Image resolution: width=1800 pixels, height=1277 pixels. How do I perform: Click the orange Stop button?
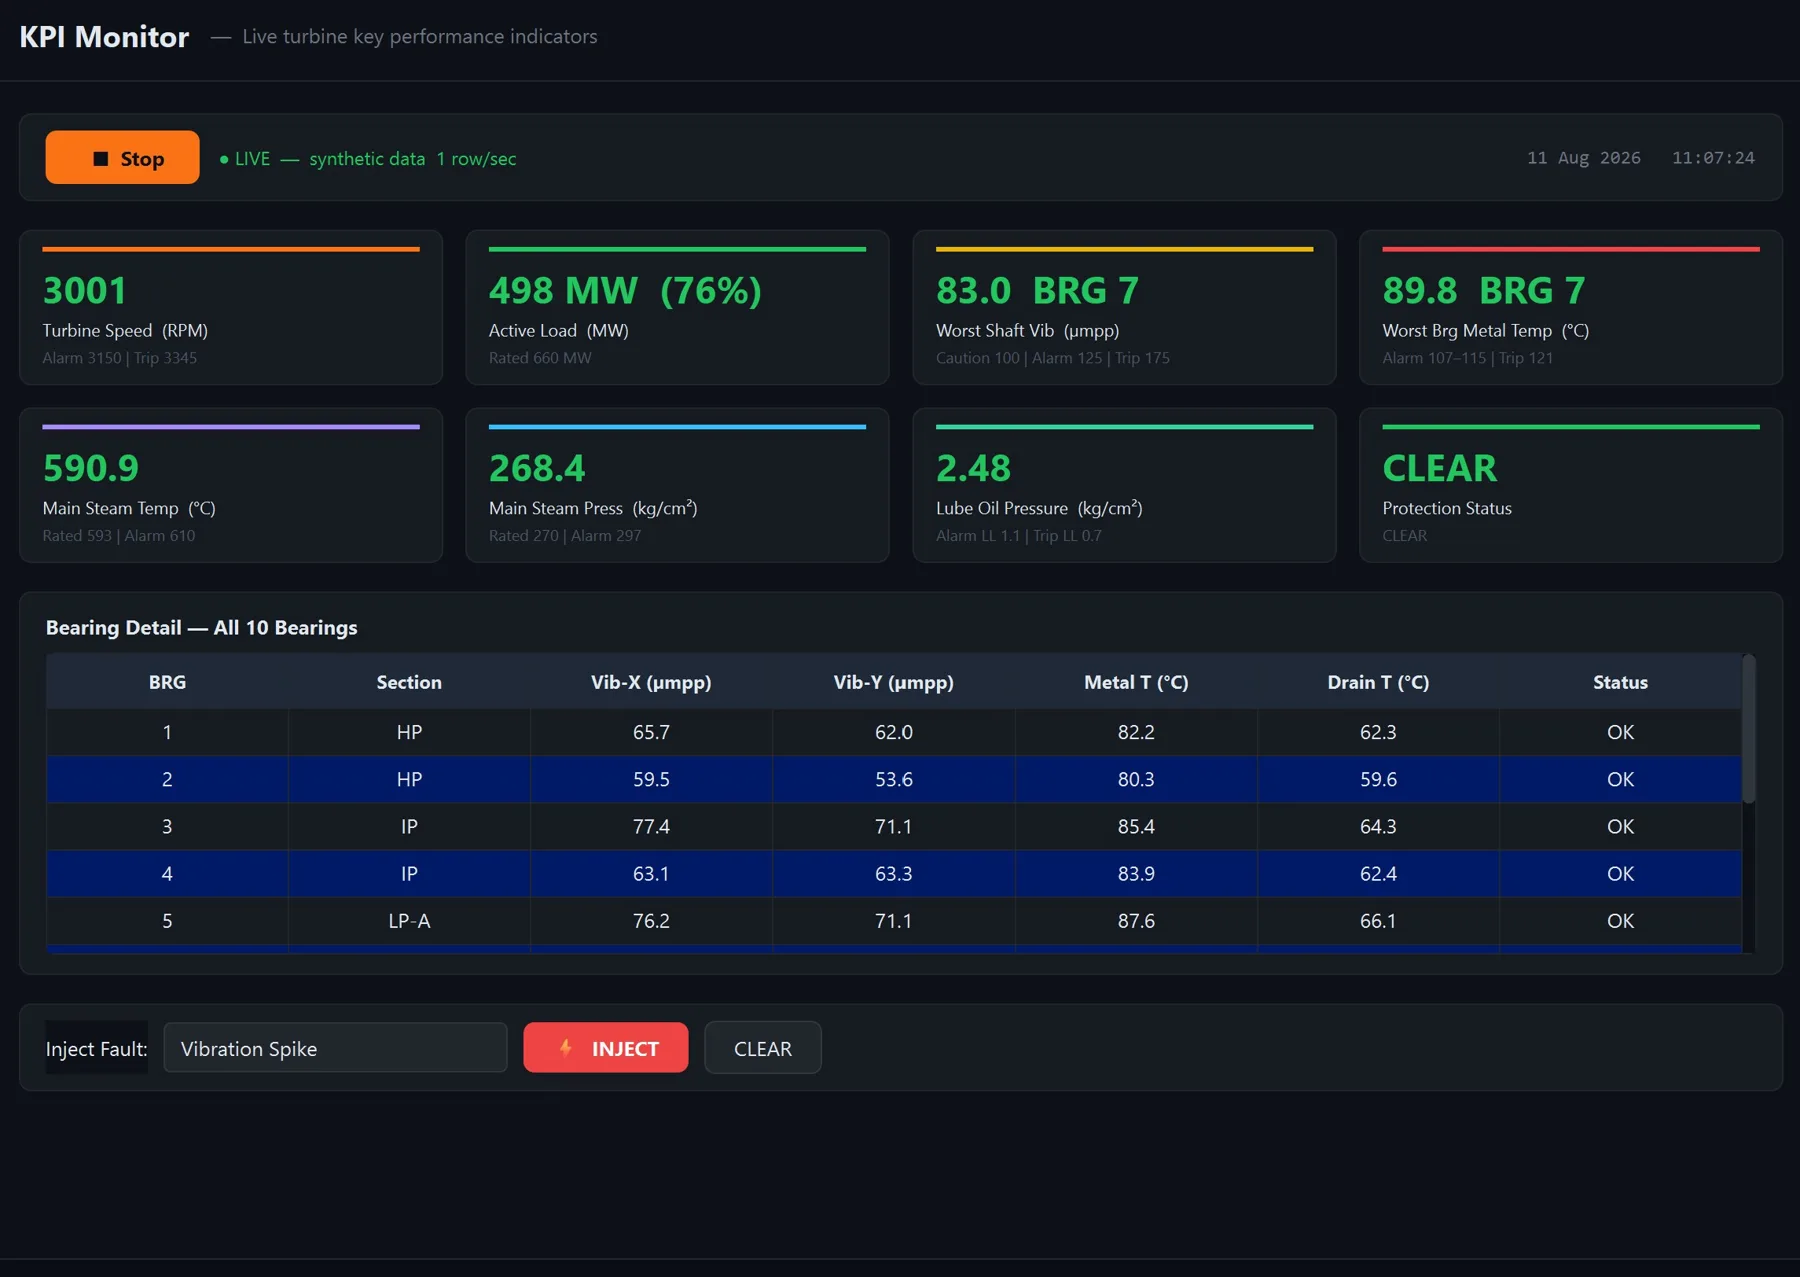(x=122, y=158)
